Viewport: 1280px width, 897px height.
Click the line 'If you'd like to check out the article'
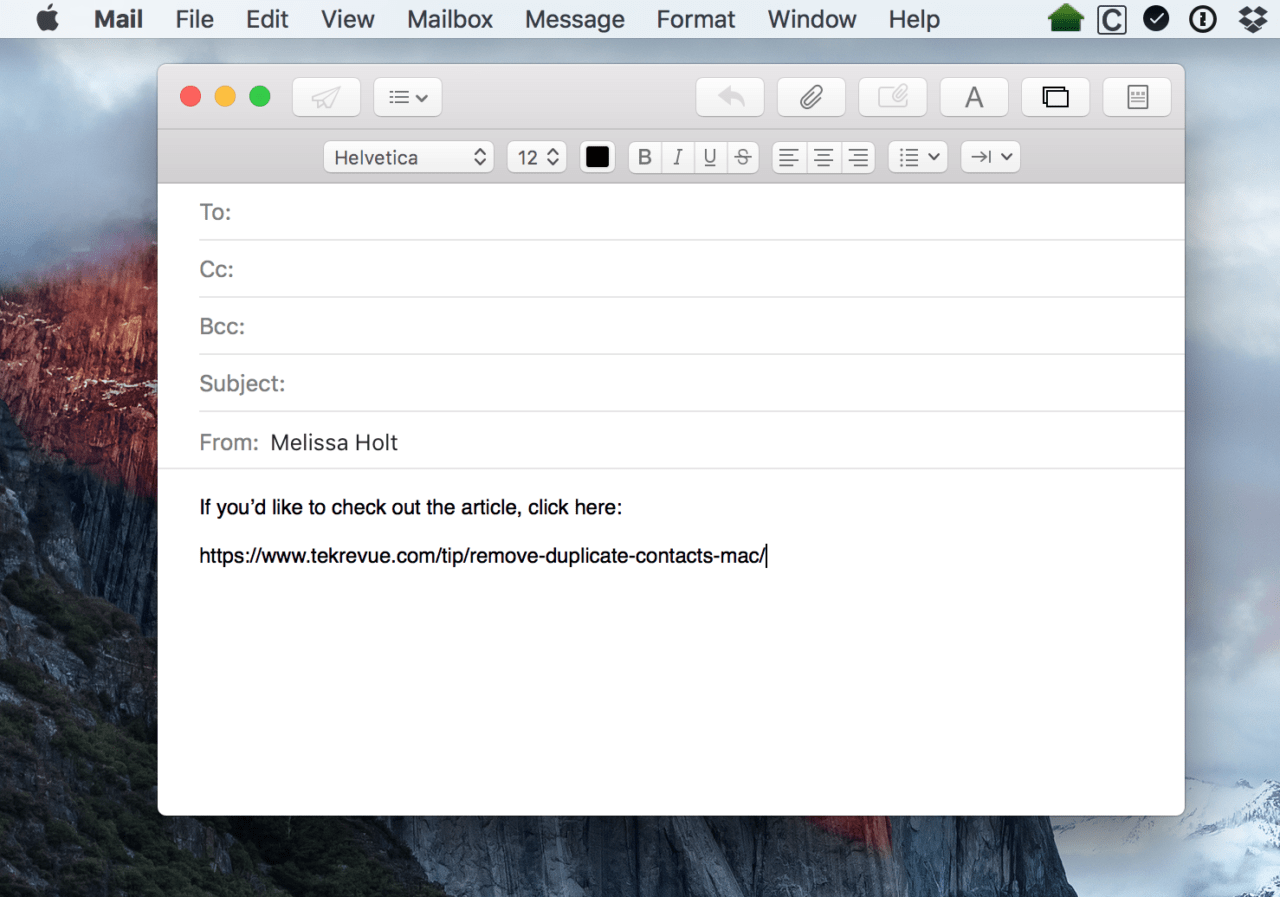[411, 508]
